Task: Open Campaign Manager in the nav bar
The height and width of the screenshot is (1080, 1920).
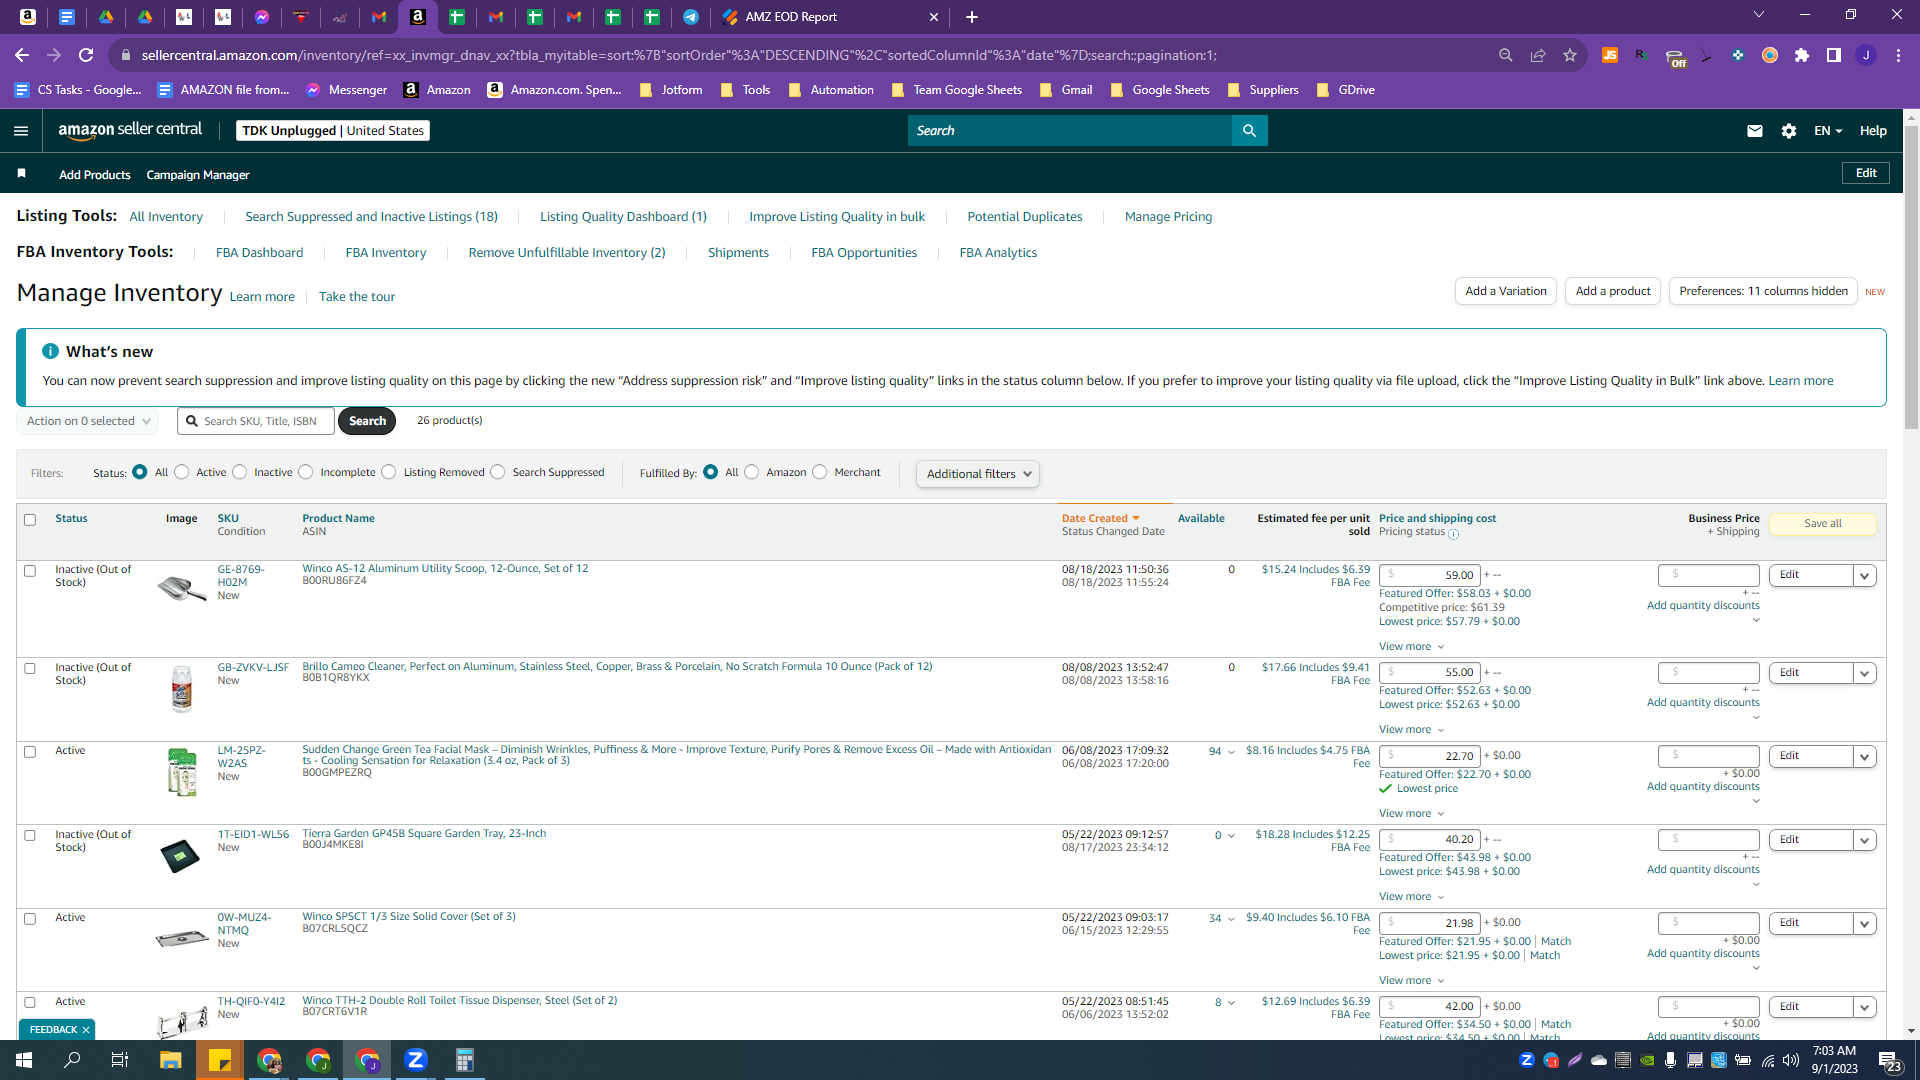Action: click(198, 175)
